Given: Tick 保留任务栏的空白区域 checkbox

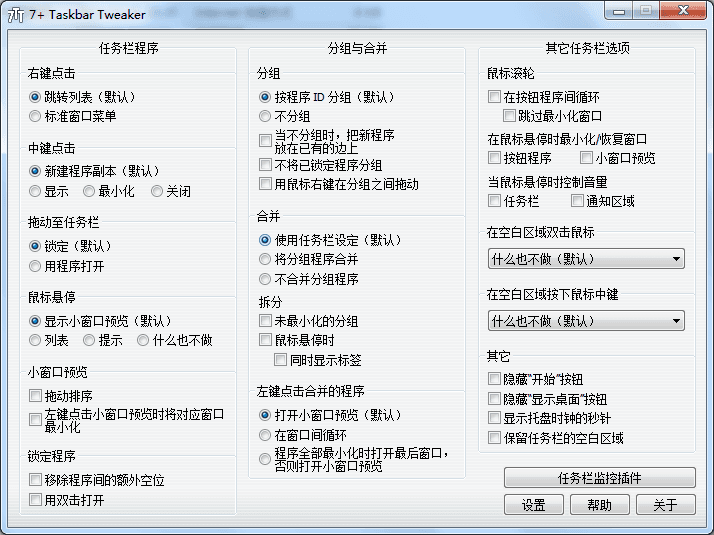Looking at the screenshot, I should (494, 438).
